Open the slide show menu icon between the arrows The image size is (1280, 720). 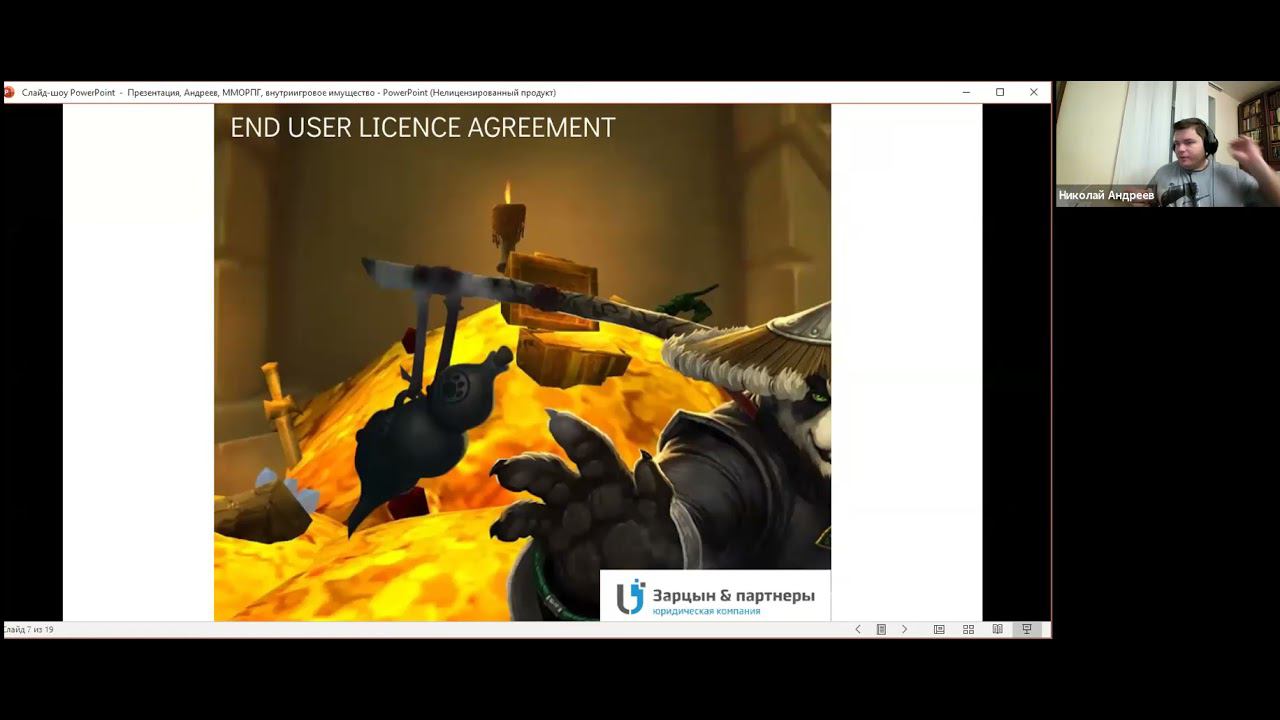tap(881, 629)
